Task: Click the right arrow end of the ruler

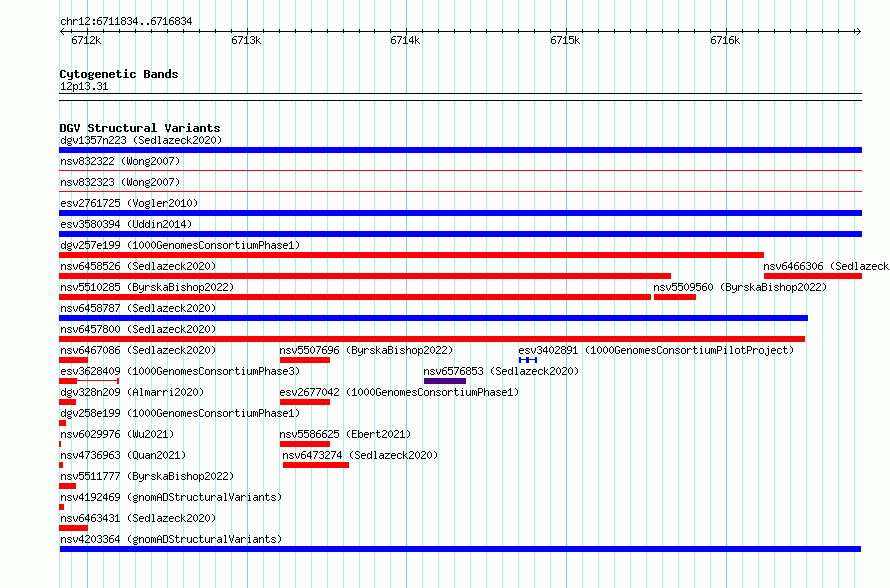Action: tap(858, 31)
